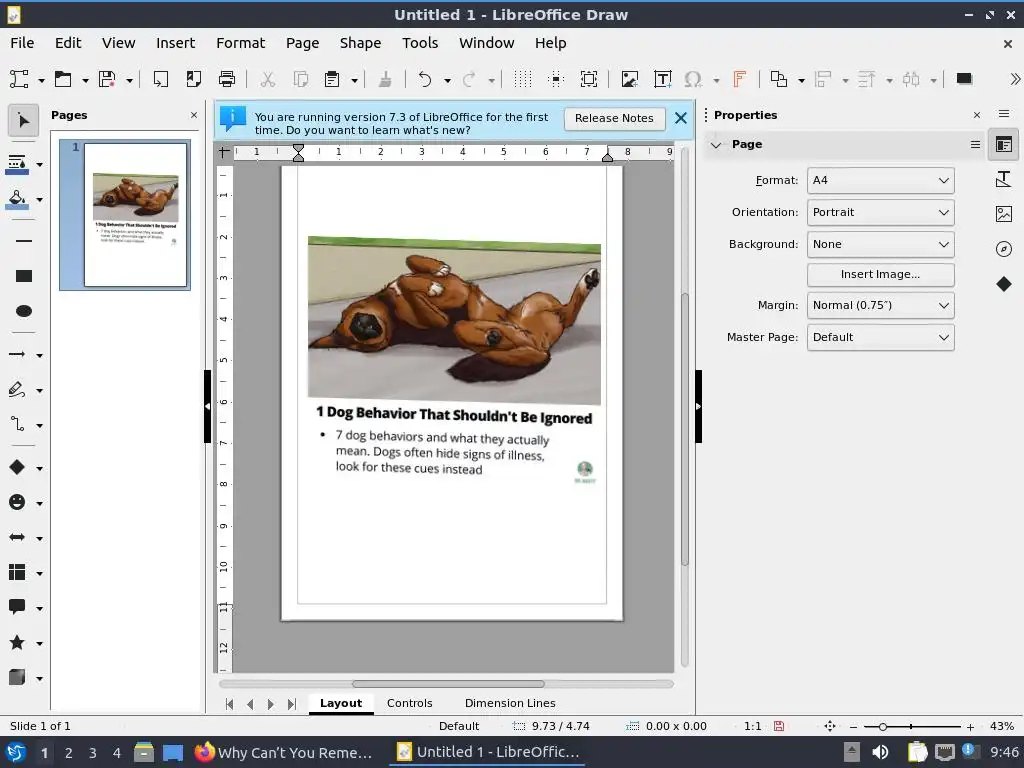The image size is (1024, 768).
Task: Open the Navigator sidebar panel
Action: point(1004,249)
